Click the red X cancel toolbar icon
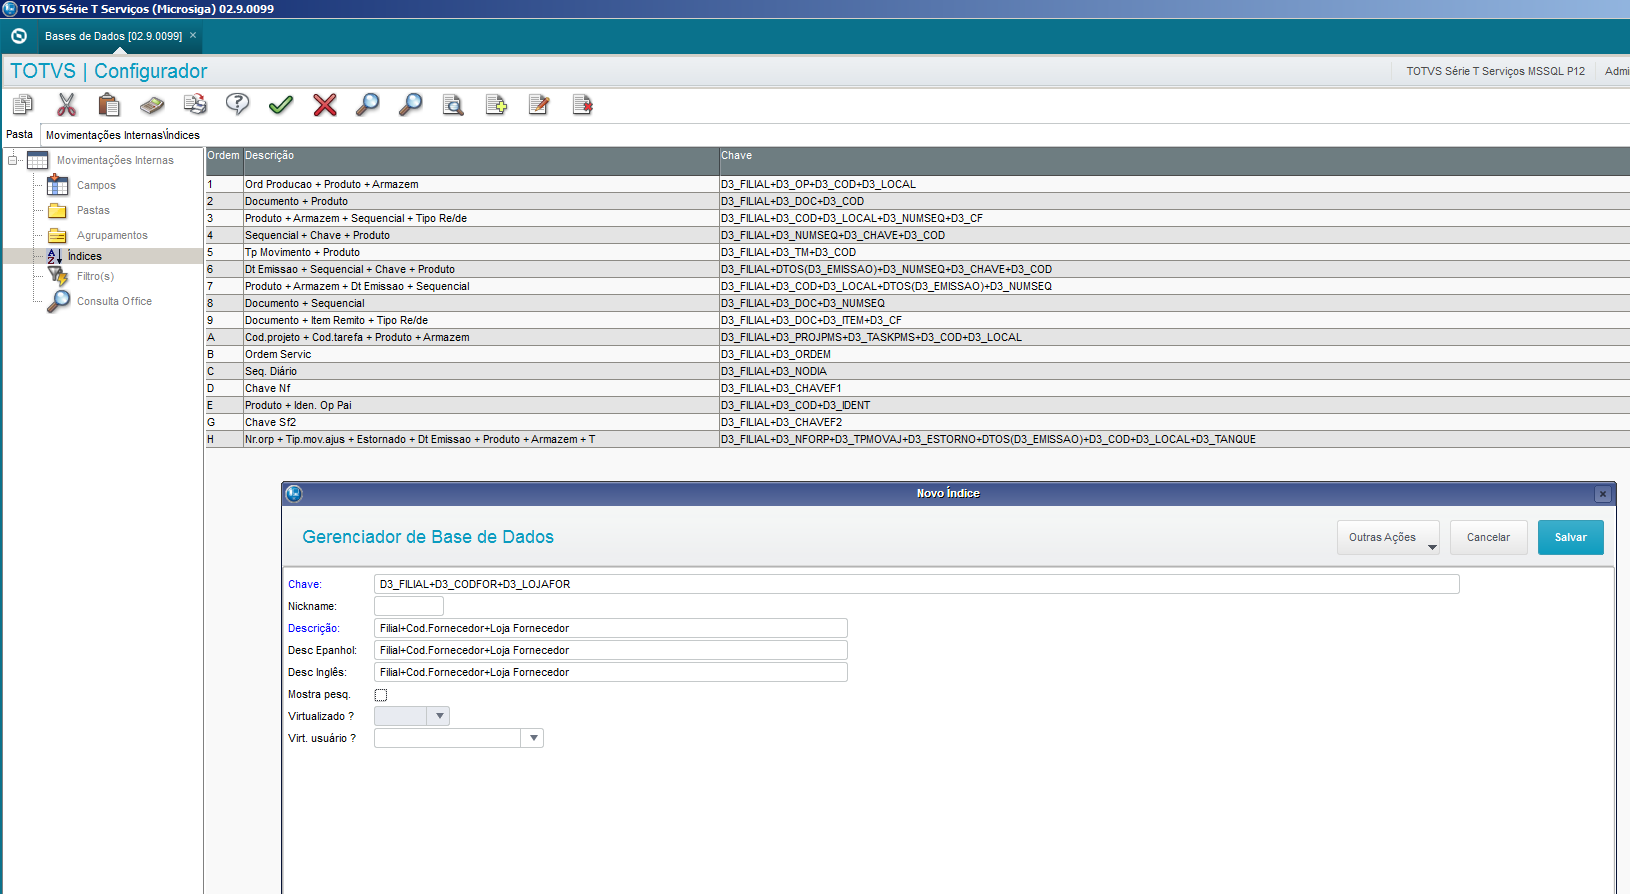This screenshot has width=1630, height=894. coord(325,105)
